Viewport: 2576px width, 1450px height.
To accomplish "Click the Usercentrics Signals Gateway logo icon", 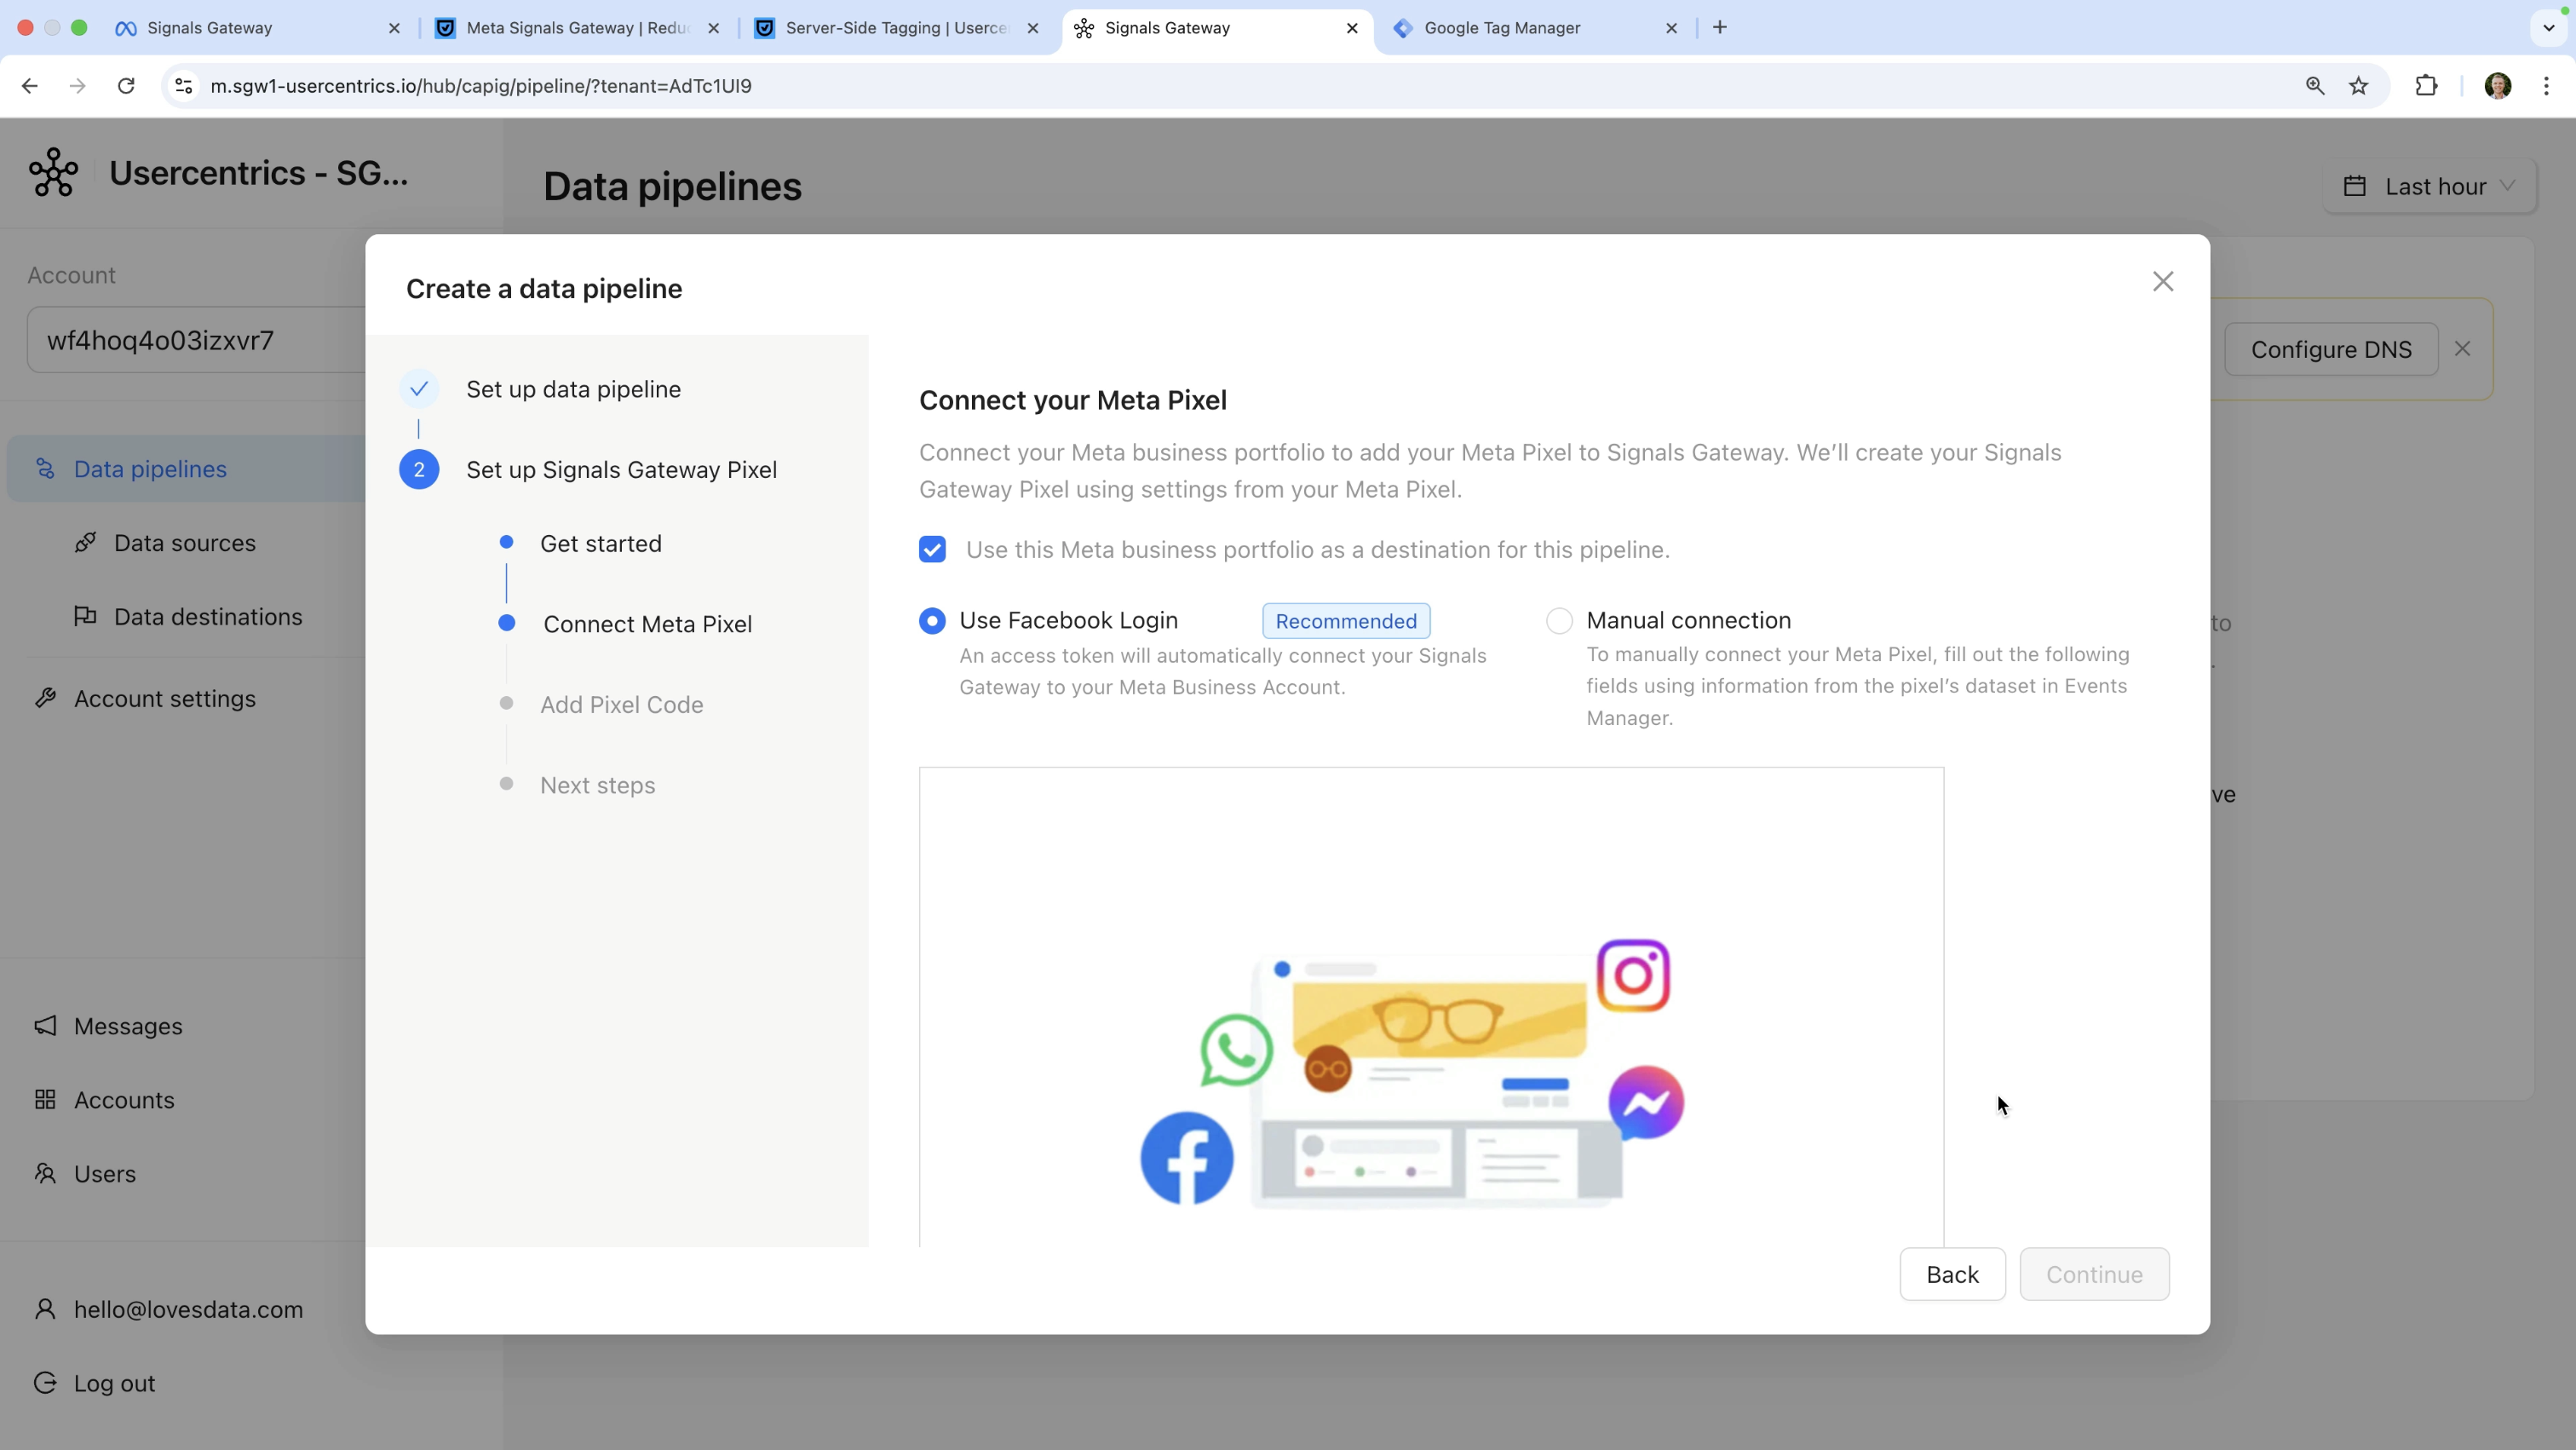I will [x=53, y=172].
